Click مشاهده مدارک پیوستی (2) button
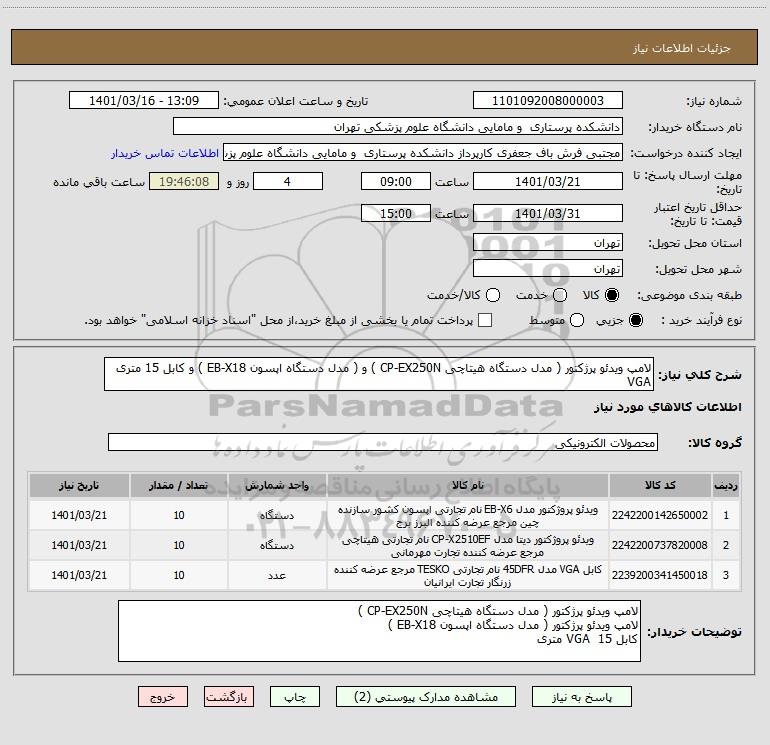 click(426, 697)
